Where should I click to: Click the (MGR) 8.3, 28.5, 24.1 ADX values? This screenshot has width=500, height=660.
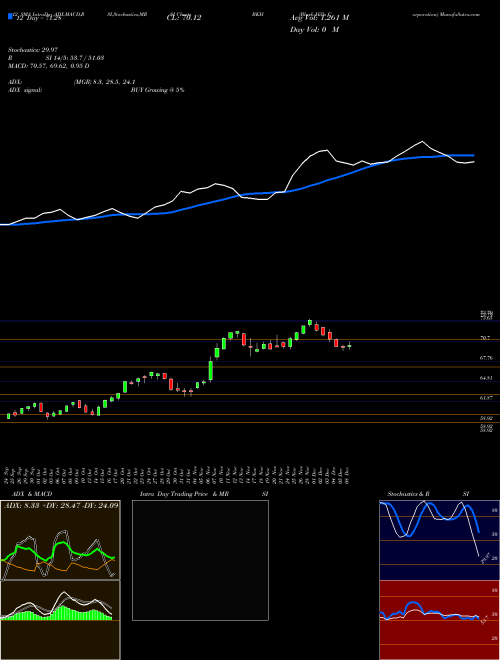[x=104, y=82]
